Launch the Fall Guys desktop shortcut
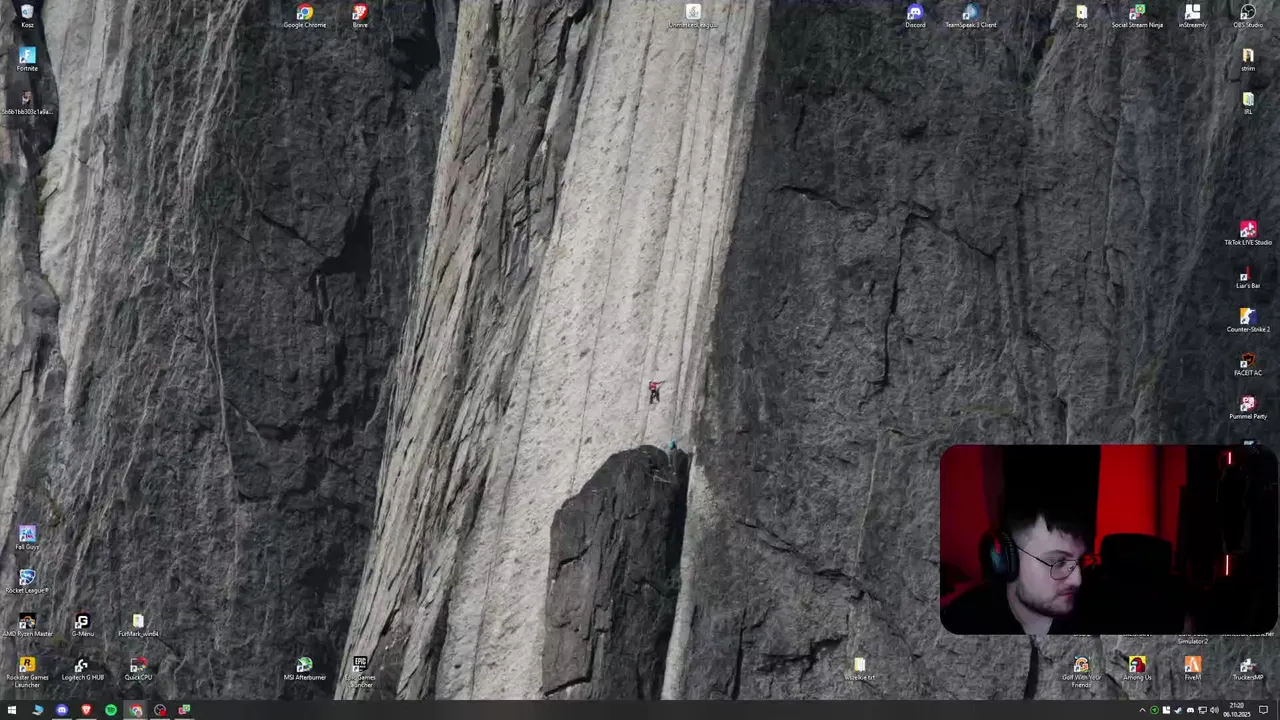This screenshot has width=1280, height=720. 27,538
